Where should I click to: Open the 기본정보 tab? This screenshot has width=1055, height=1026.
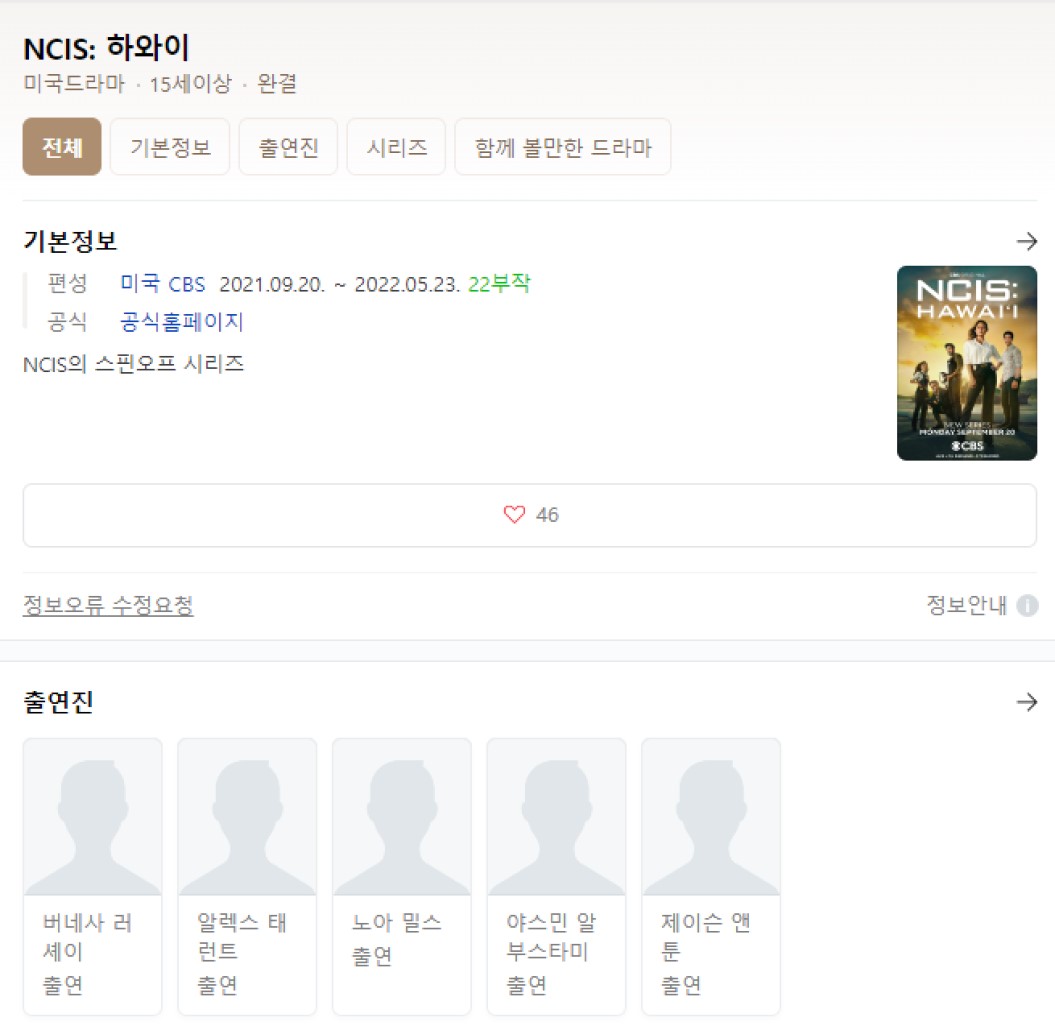[170, 147]
